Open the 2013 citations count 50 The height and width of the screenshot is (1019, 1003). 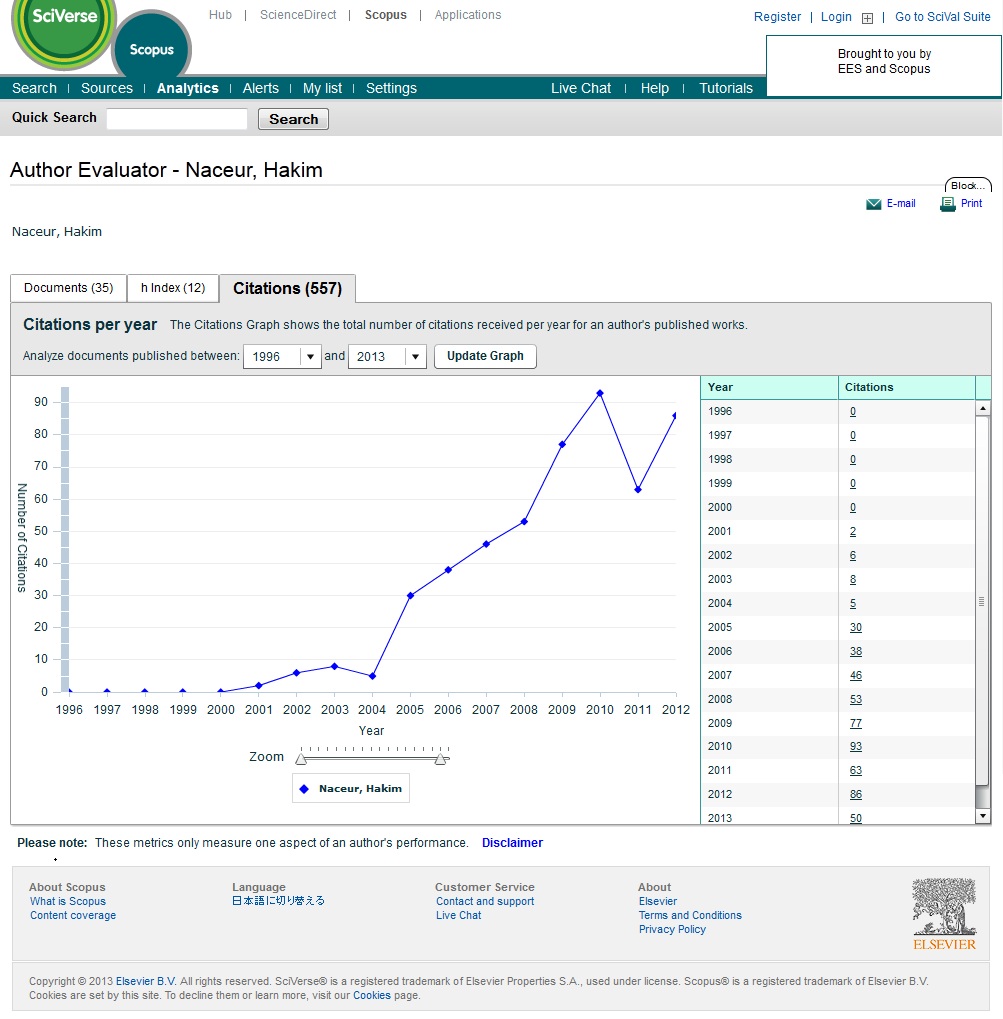[855, 818]
